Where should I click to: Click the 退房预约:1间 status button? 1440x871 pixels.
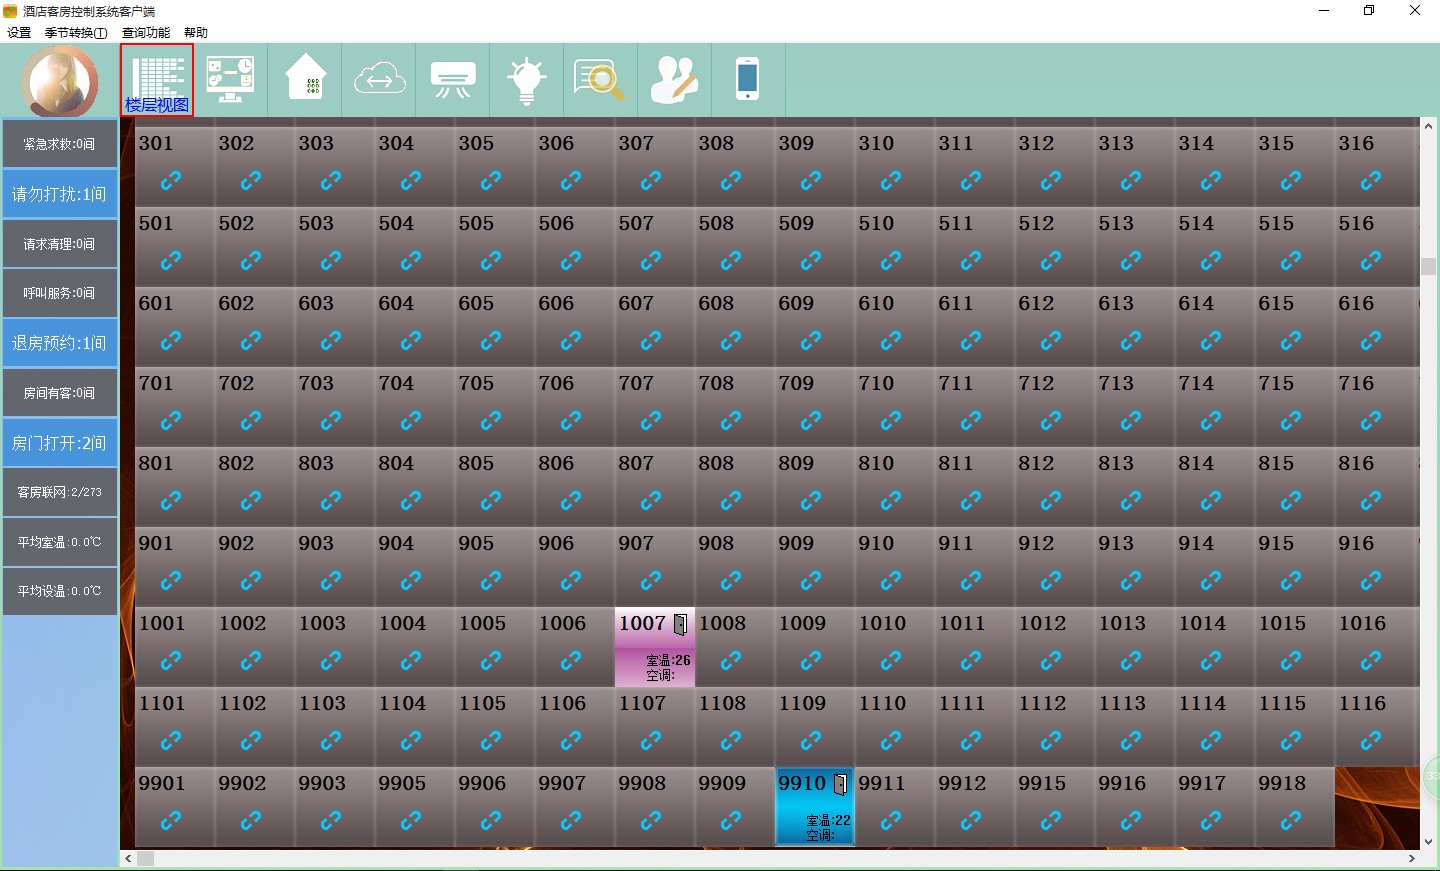click(x=59, y=343)
